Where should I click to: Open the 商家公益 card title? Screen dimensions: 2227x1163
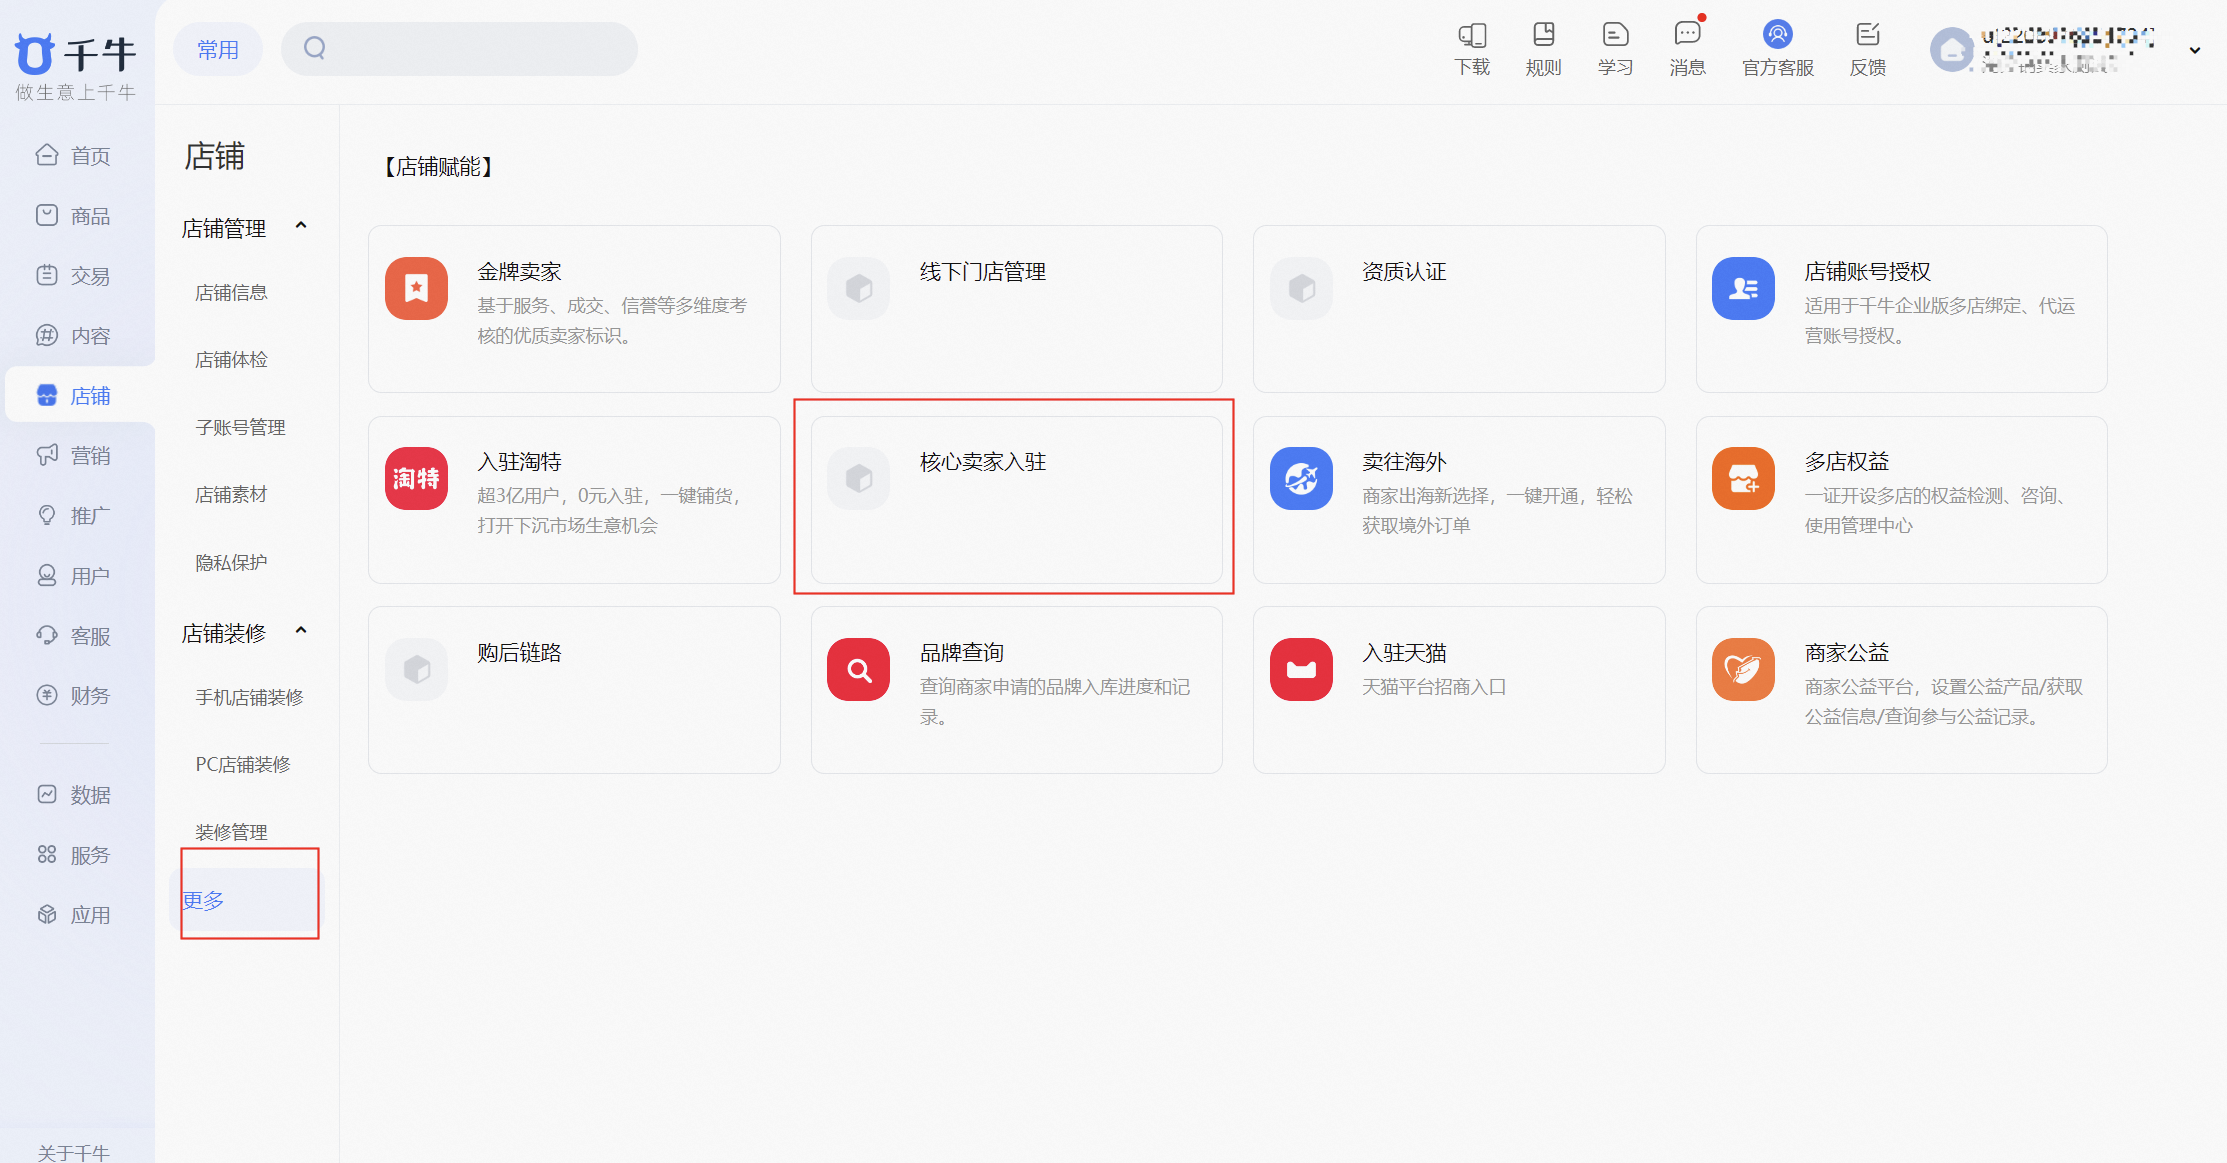tap(1846, 653)
